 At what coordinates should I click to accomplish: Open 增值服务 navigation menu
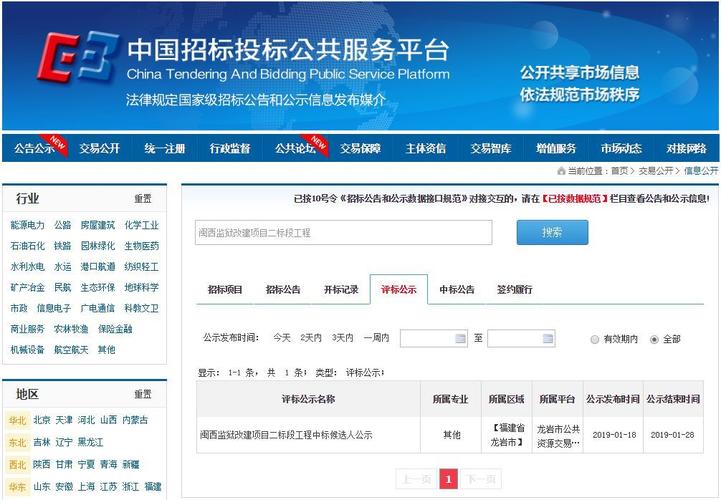[x=556, y=148]
